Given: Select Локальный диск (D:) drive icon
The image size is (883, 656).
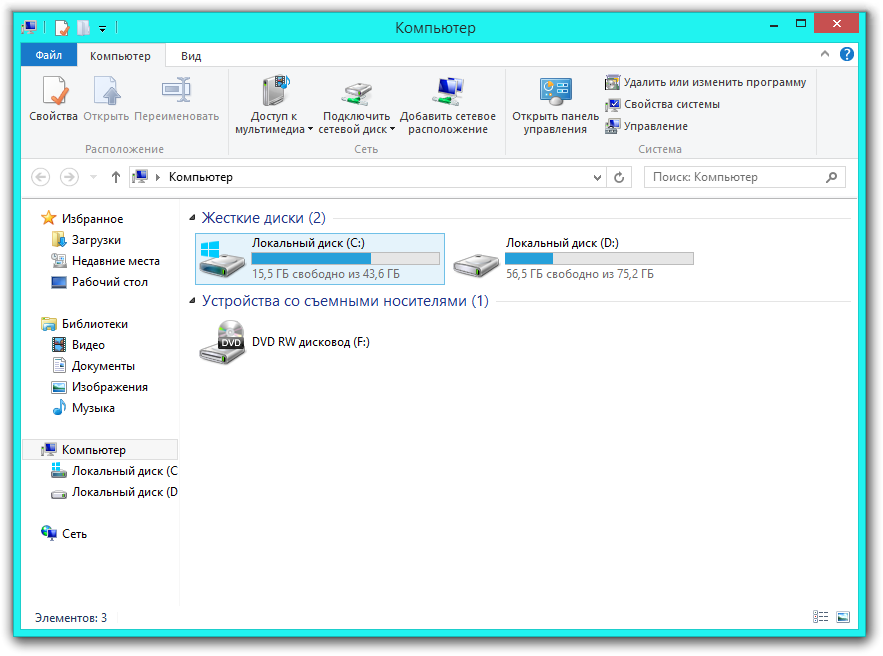Looking at the screenshot, I should [x=476, y=265].
